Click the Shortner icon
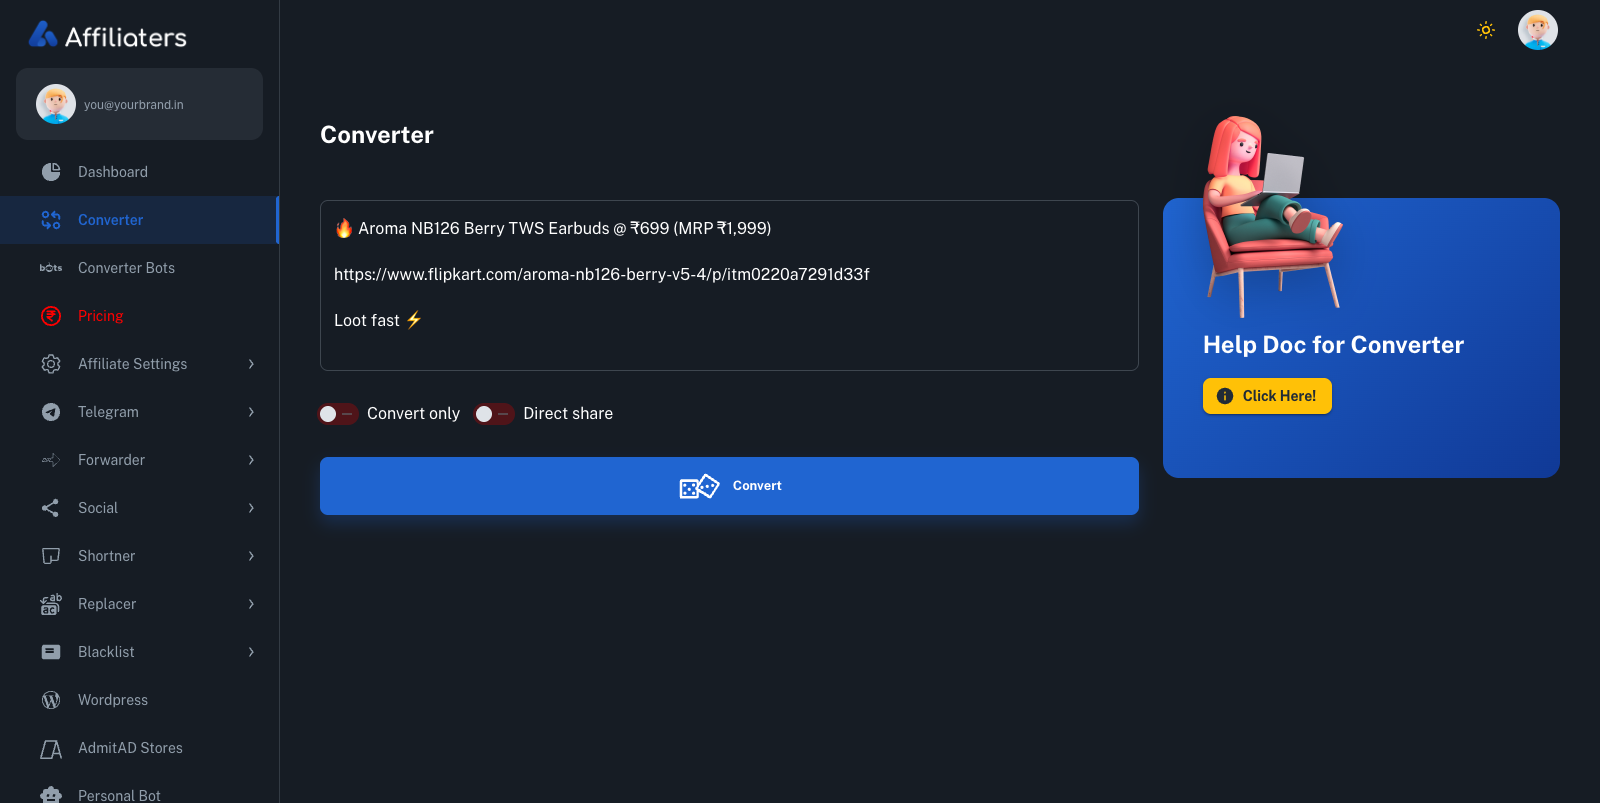The image size is (1600, 803). 51,556
